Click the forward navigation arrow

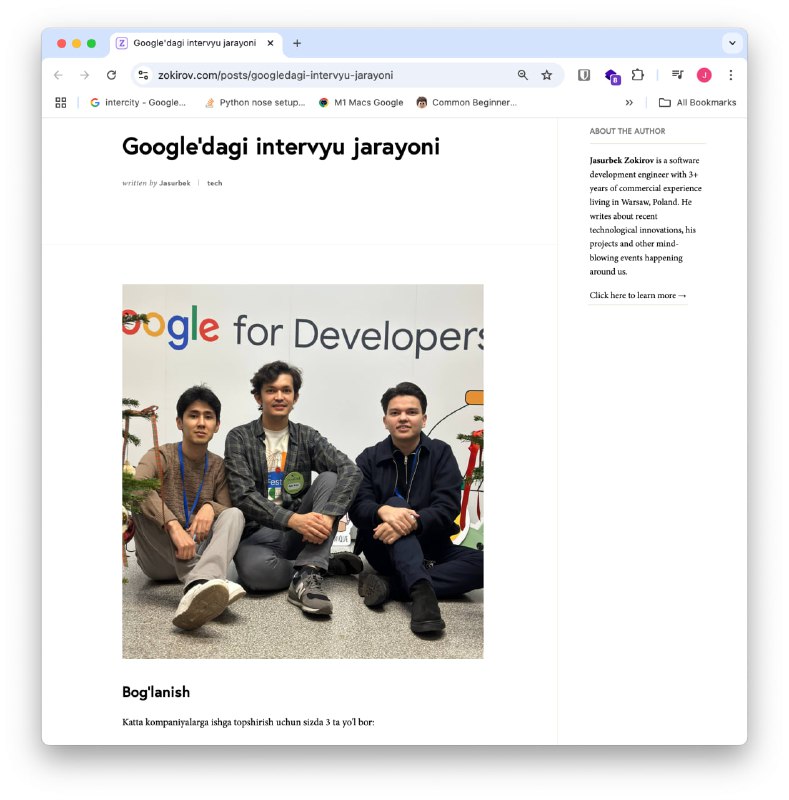pyautogui.click(x=85, y=75)
